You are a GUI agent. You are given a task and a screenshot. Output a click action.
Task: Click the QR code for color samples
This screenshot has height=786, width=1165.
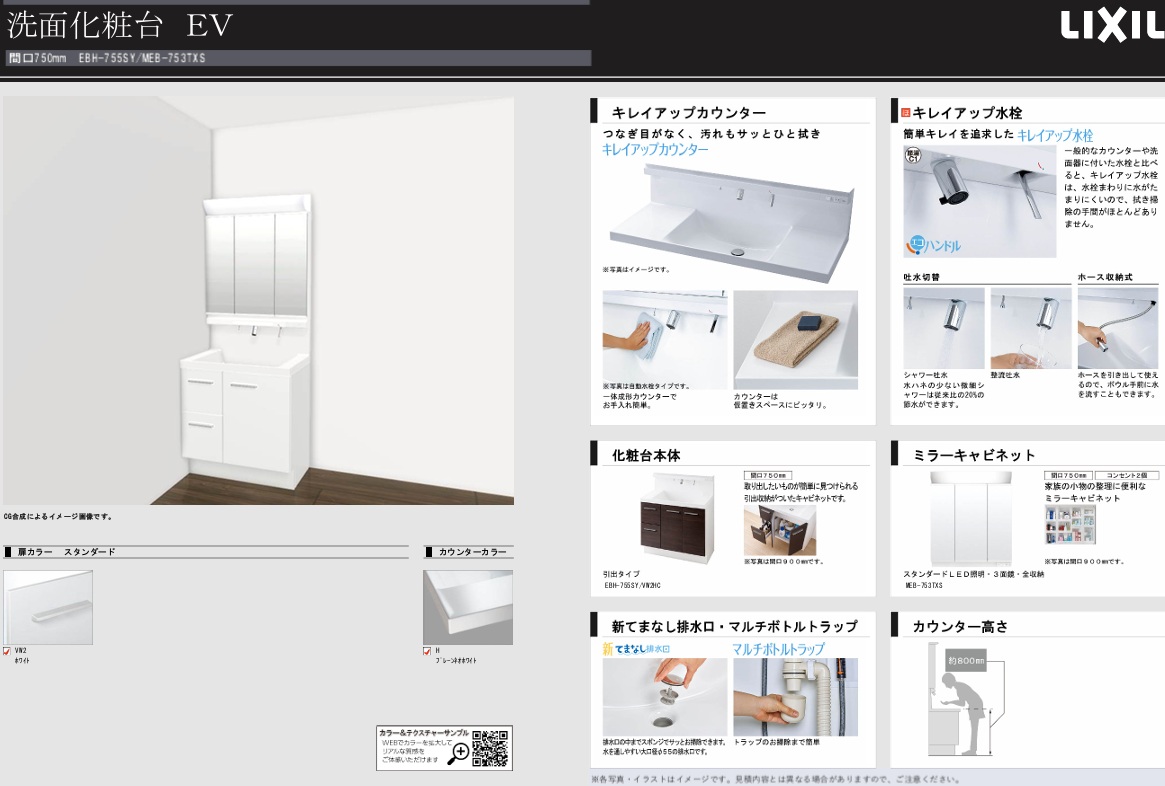[x=490, y=748]
